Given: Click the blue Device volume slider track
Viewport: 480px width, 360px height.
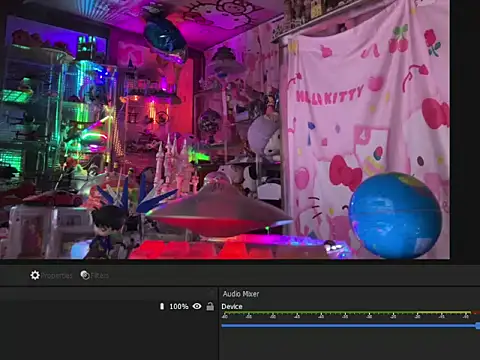Looking at the screenshot, I should [x=349, y=325].
